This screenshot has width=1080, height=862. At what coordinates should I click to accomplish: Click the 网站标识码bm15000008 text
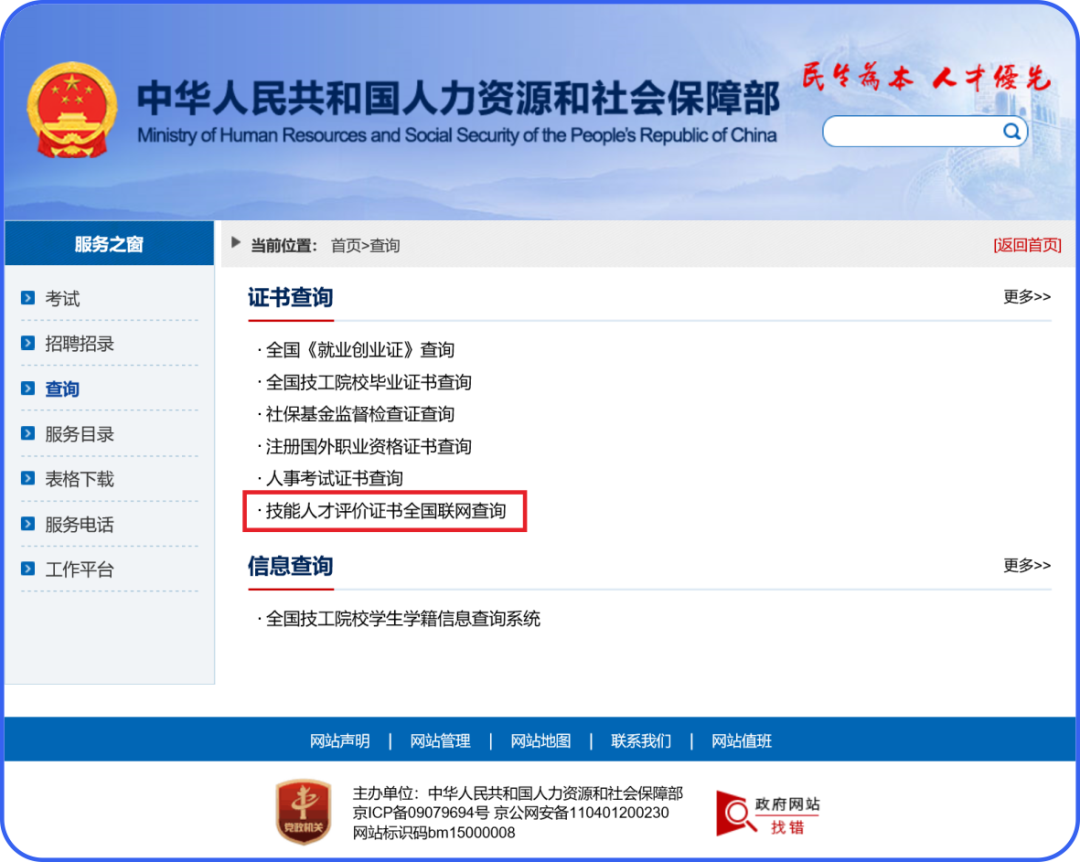[434, 833]
